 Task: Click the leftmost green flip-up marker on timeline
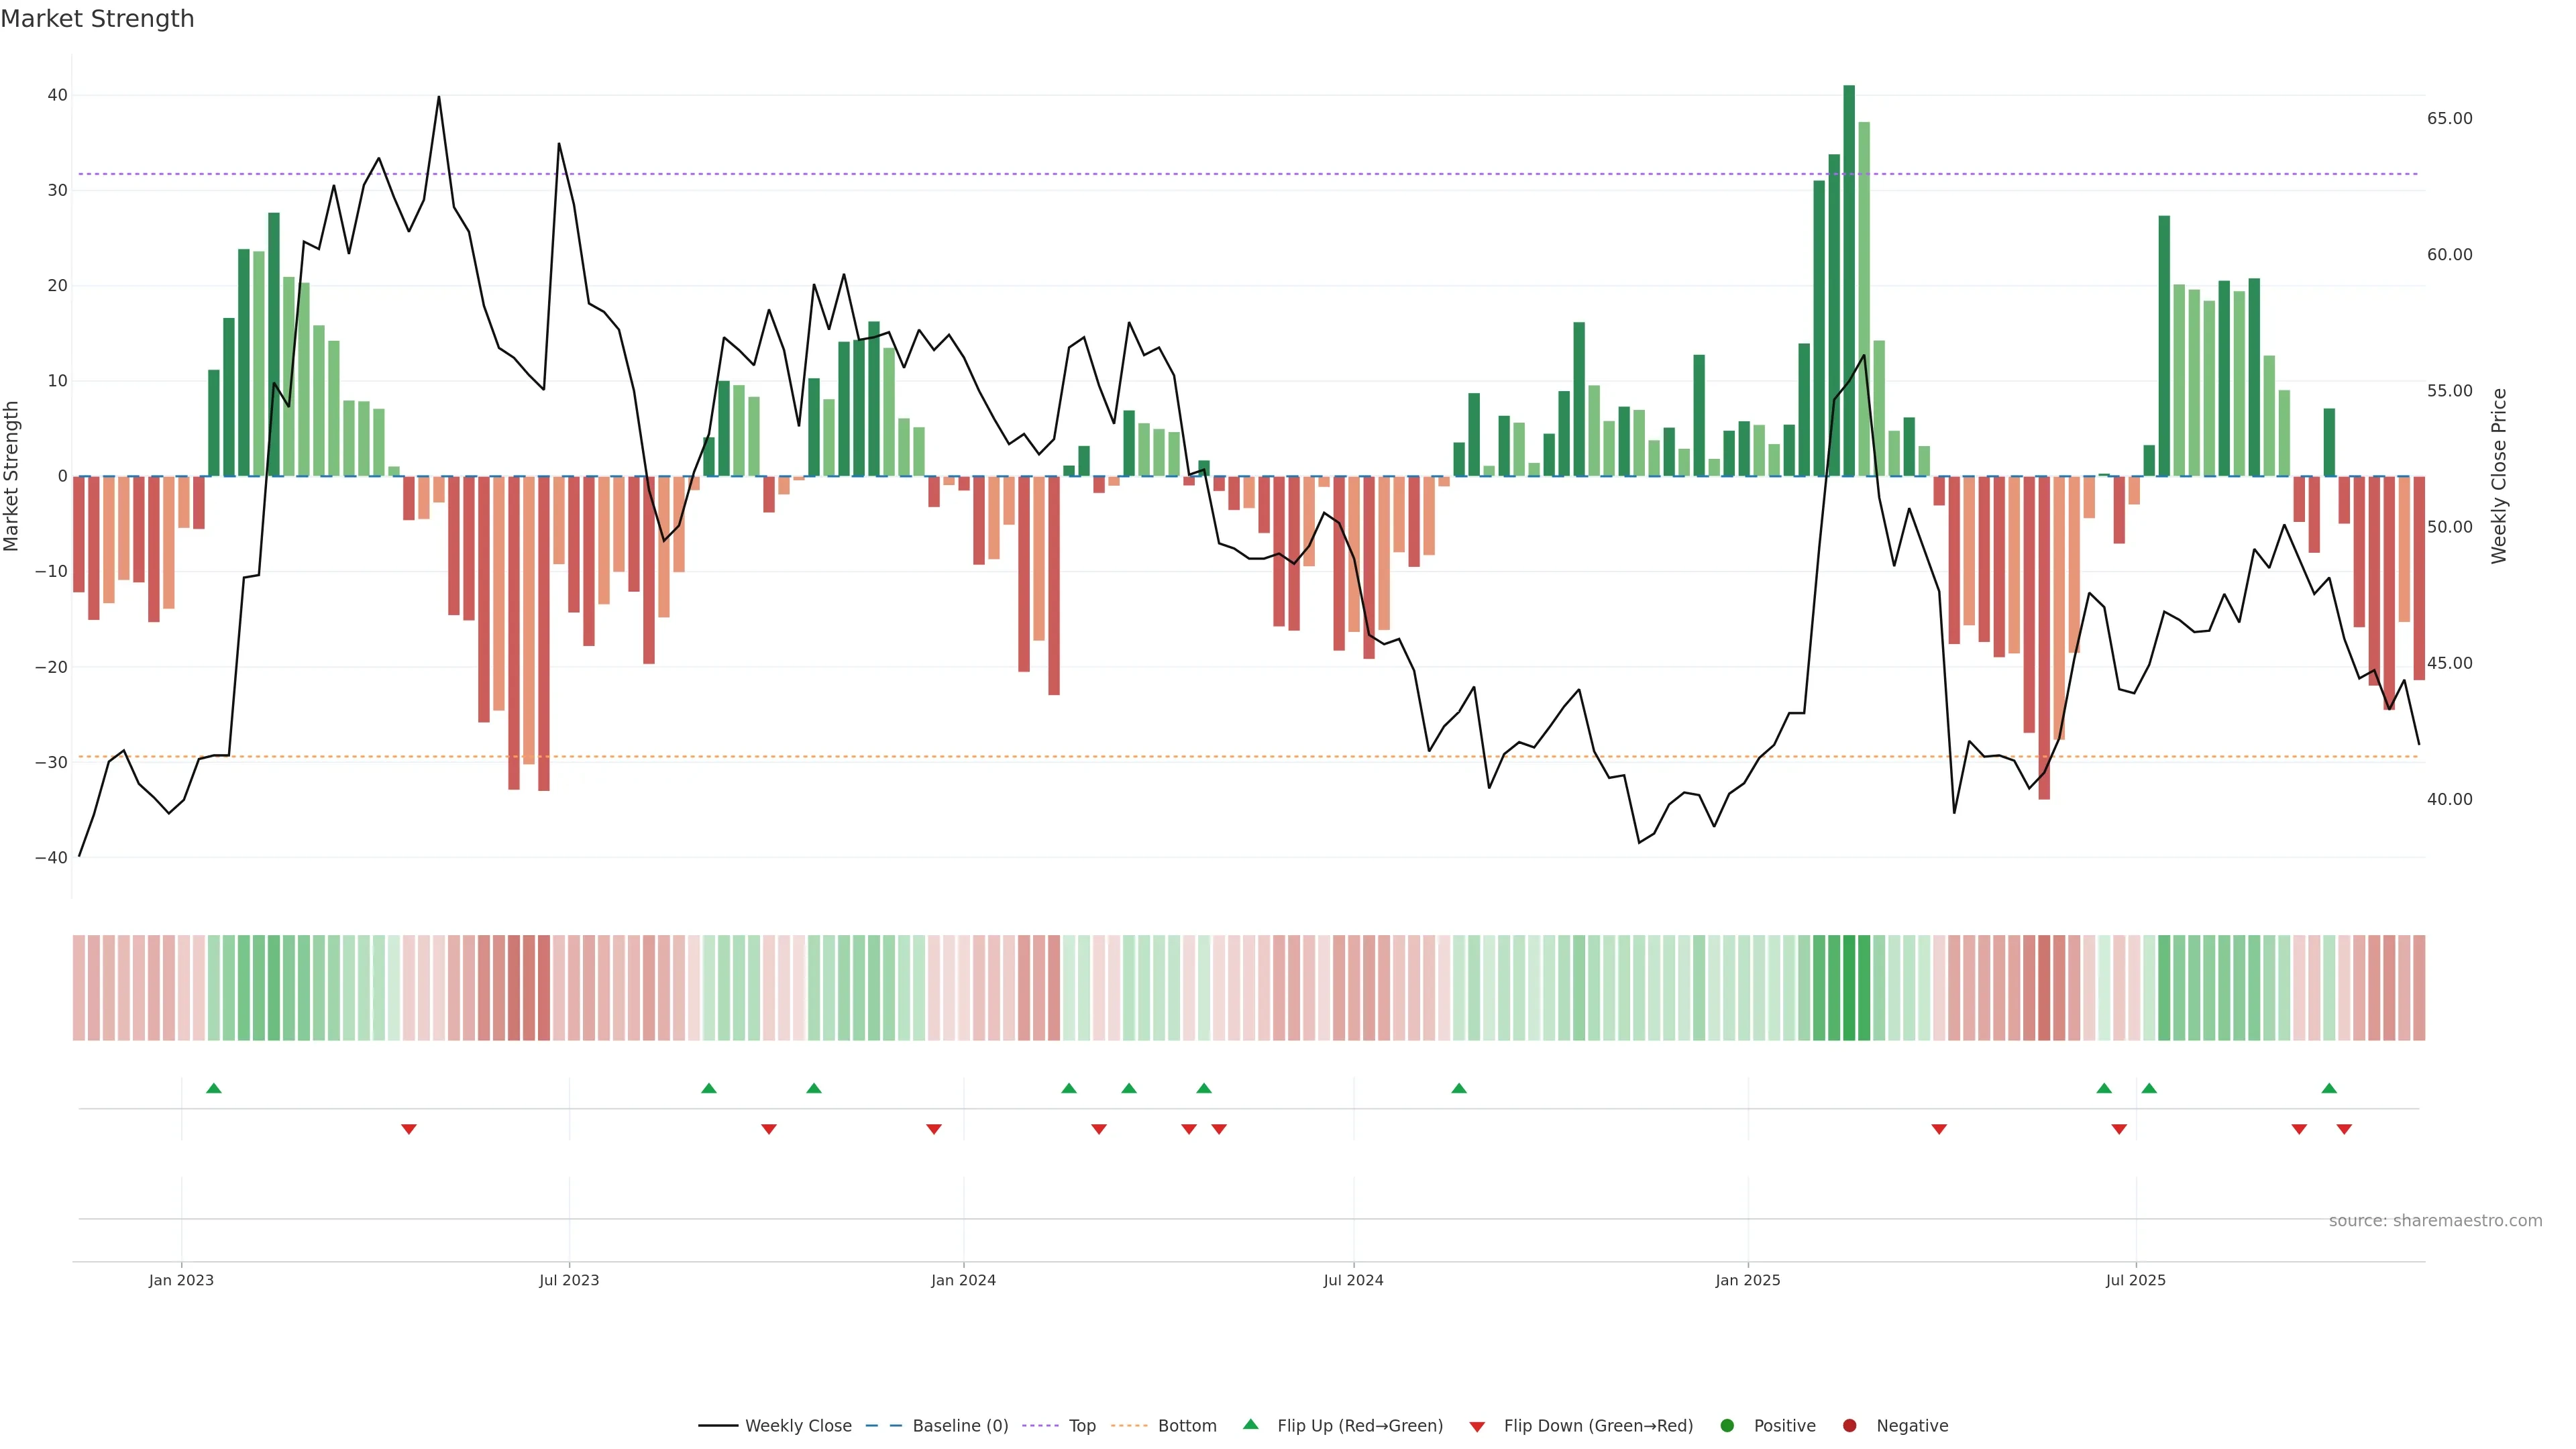[x=213, y=1088]
